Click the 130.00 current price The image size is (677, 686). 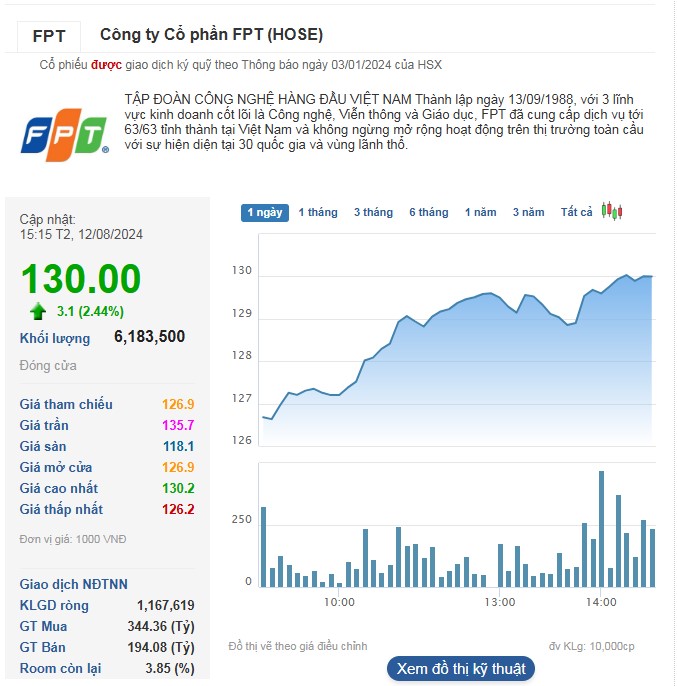81,279
